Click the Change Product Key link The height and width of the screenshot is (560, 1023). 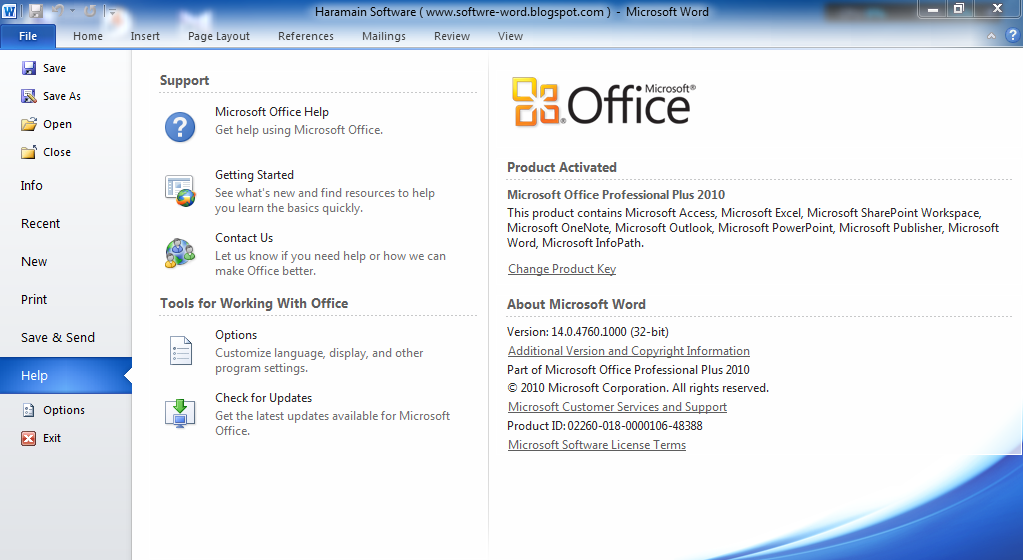click(562, 269)
